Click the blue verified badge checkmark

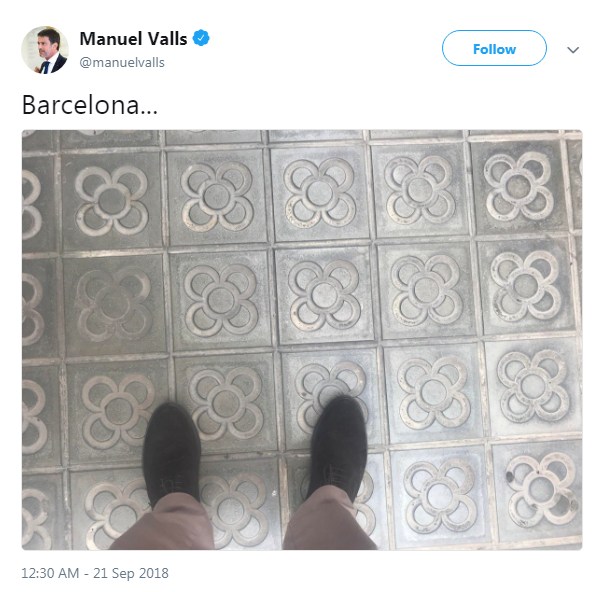tap(201, 38)
